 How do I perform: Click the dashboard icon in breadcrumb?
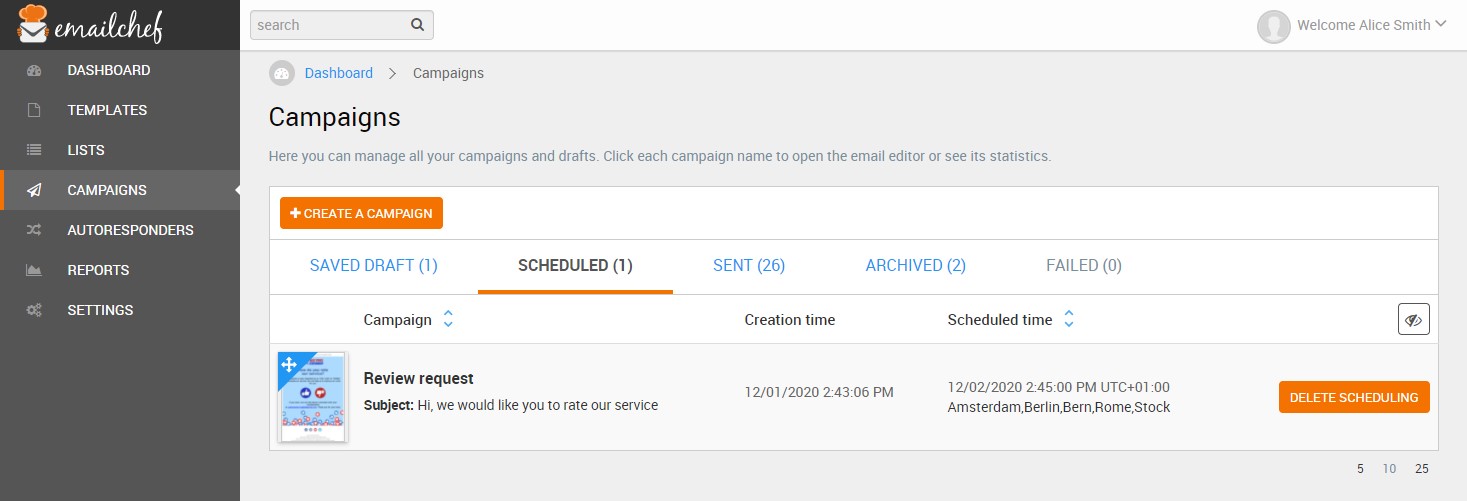(x=282, y=73)
